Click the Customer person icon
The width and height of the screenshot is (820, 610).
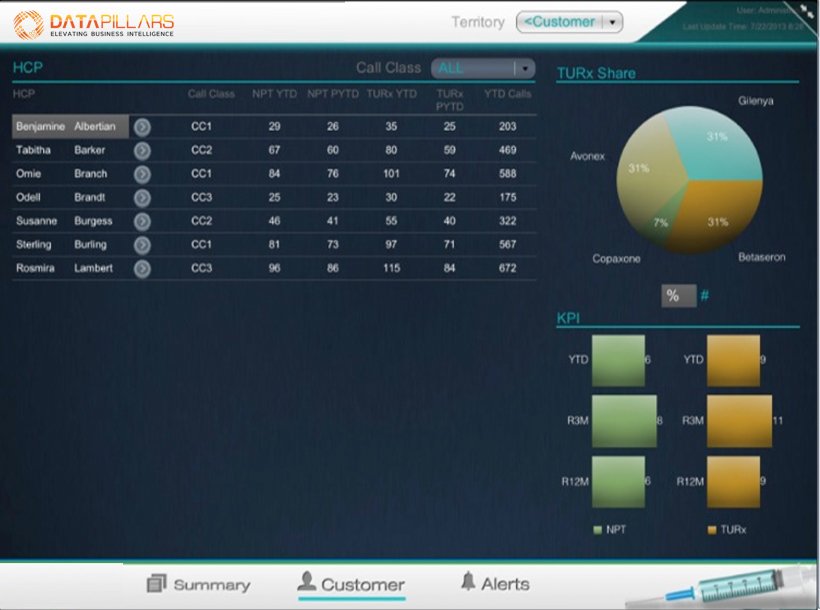[306, 581]
